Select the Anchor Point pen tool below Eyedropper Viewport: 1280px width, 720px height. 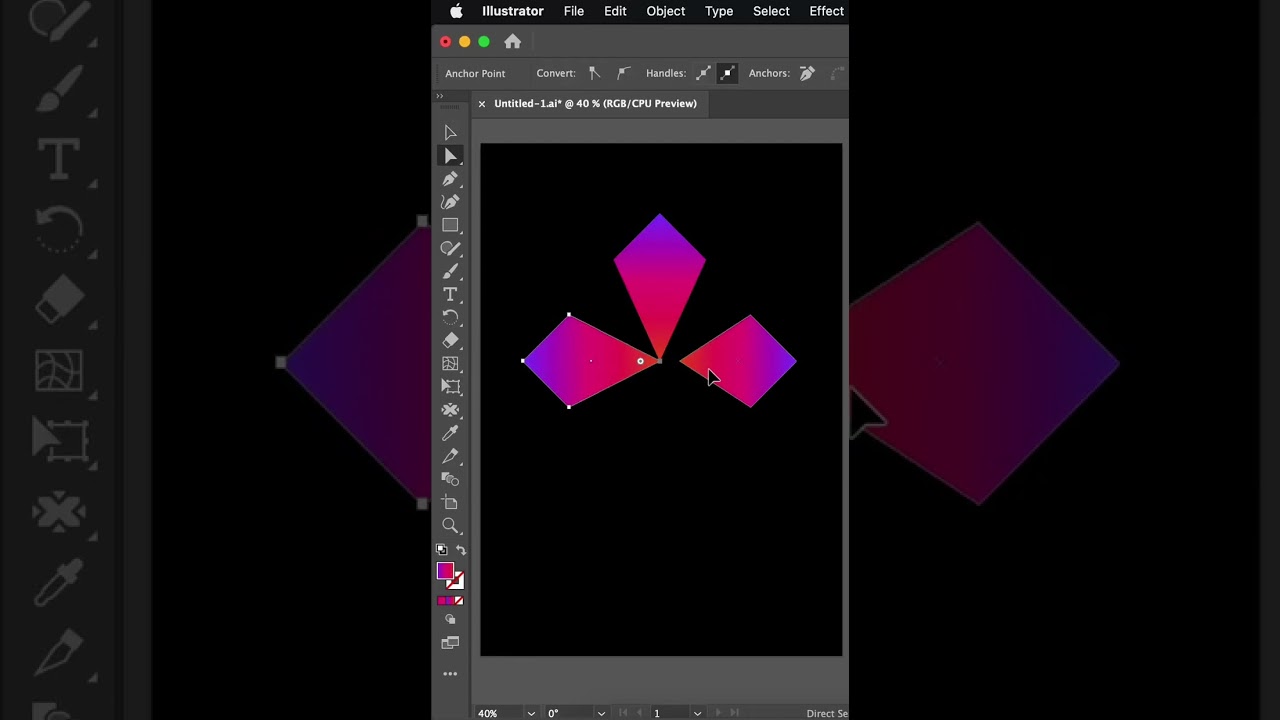(450, 456)
